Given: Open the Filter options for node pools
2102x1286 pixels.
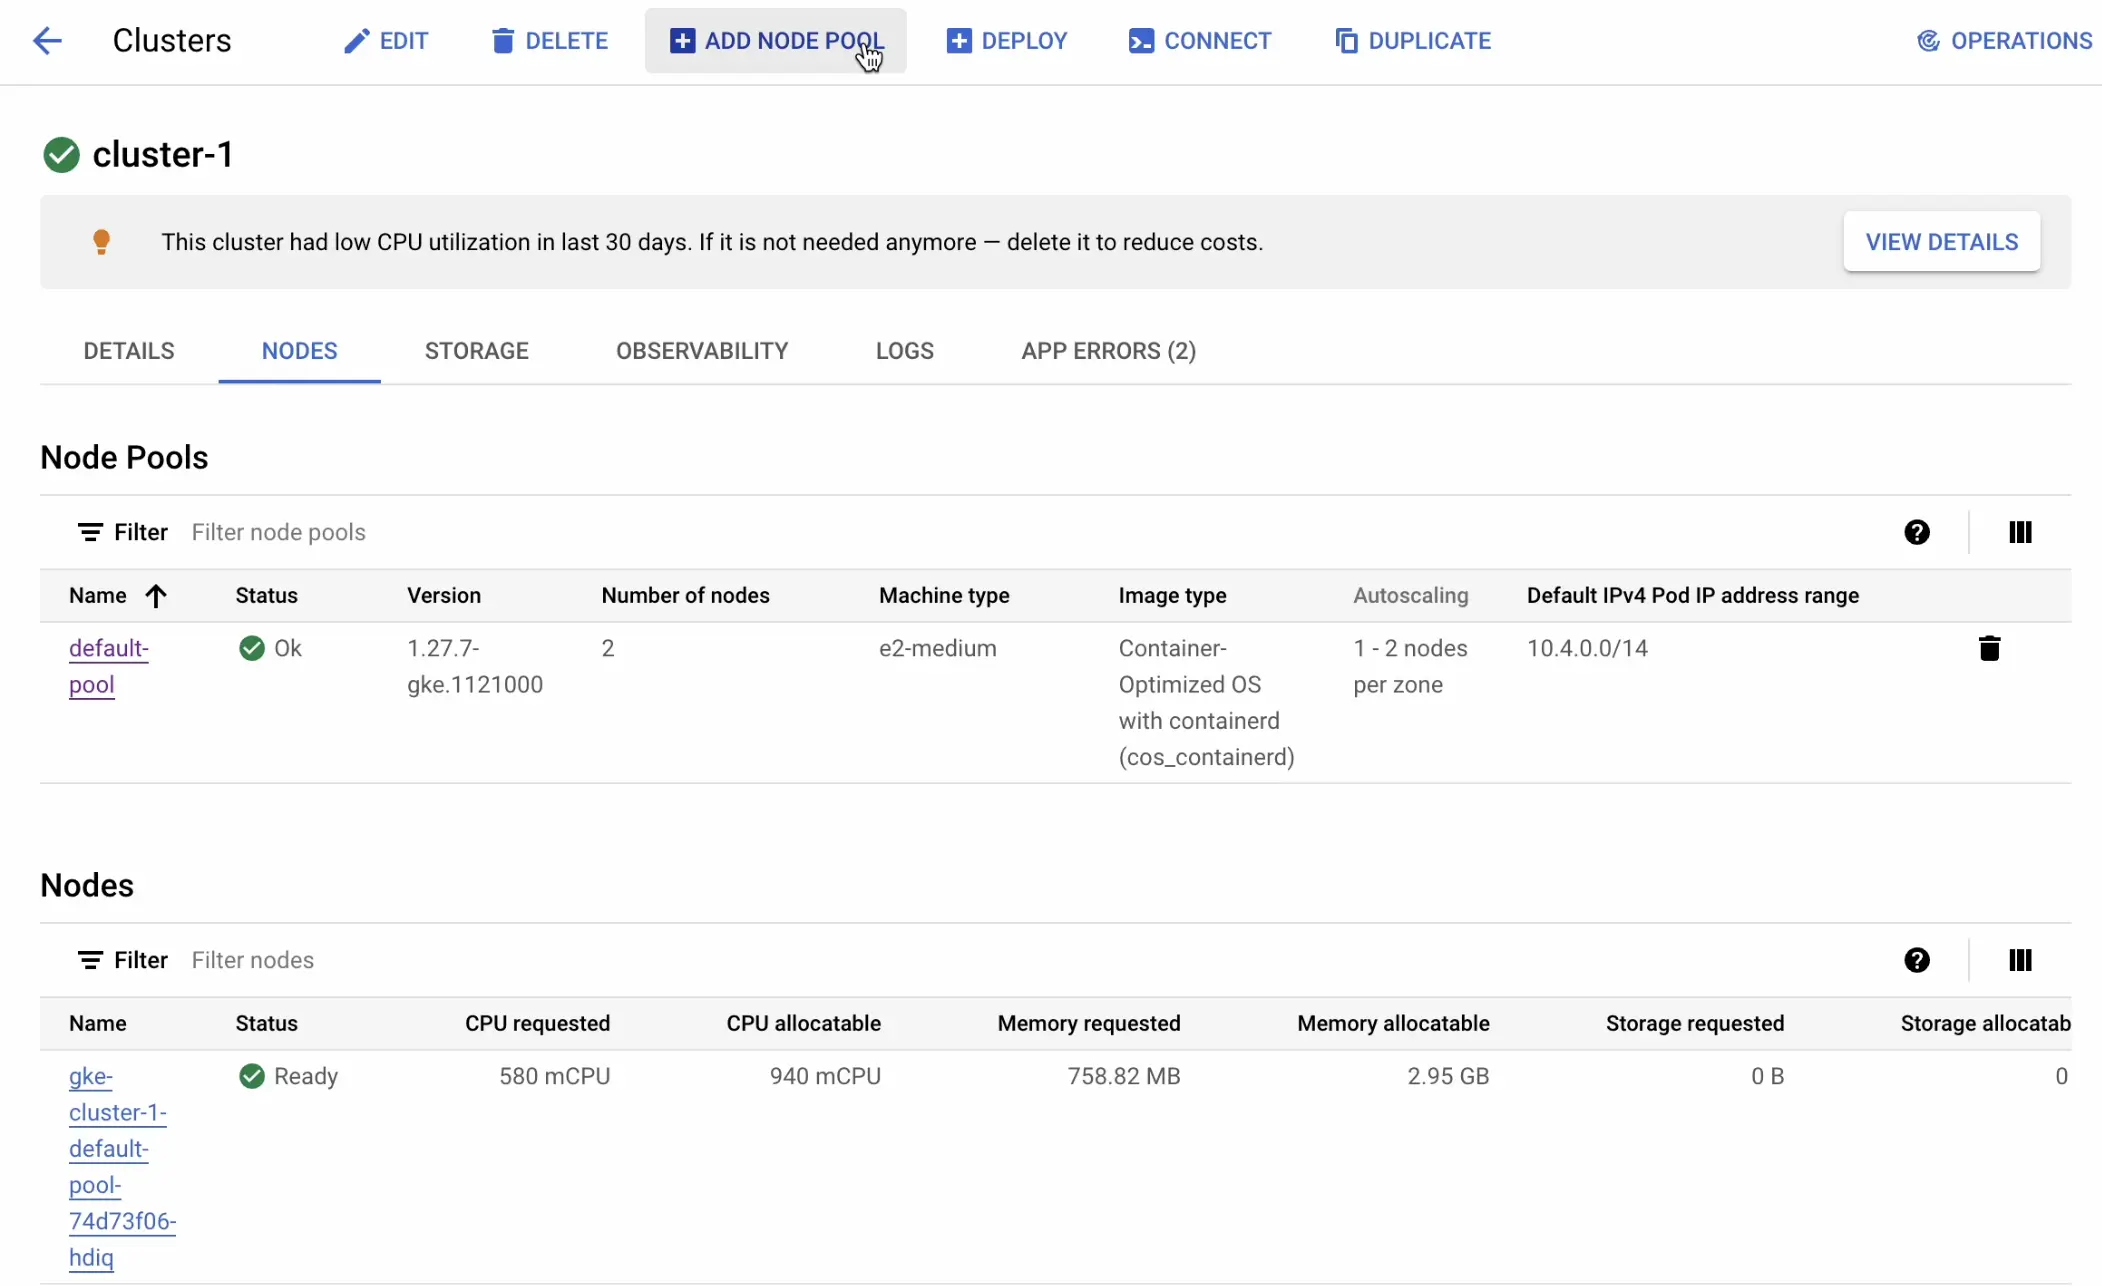Looking at the screenshot, I should [122, 532].
